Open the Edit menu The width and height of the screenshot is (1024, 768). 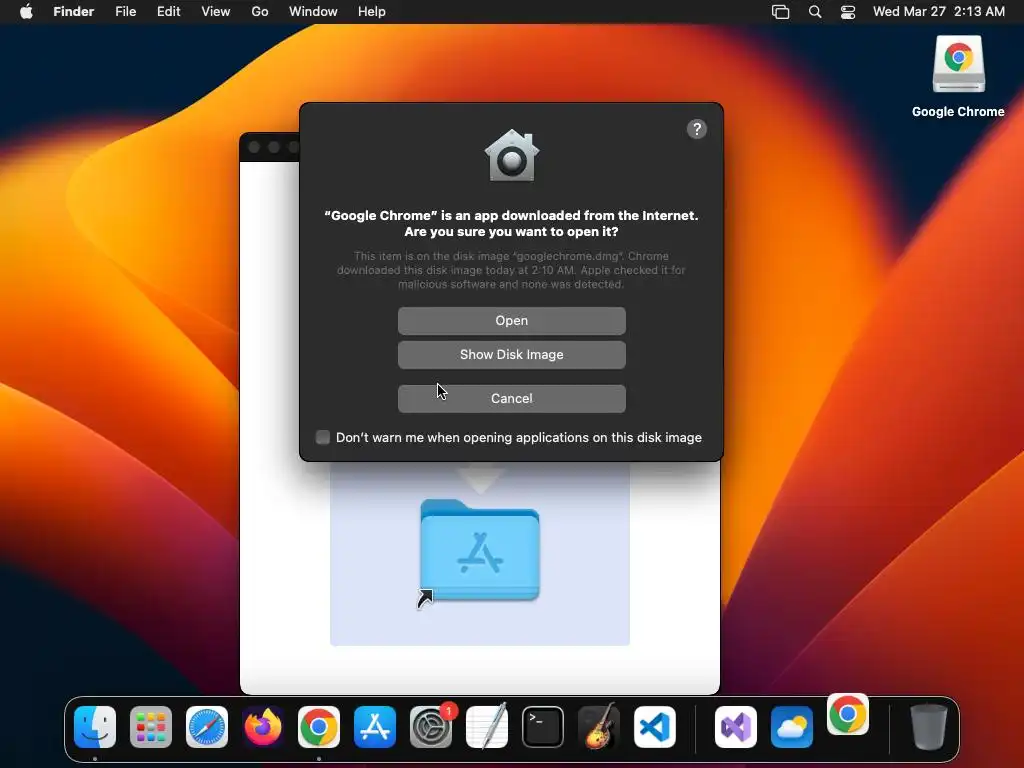click(168, 12)
